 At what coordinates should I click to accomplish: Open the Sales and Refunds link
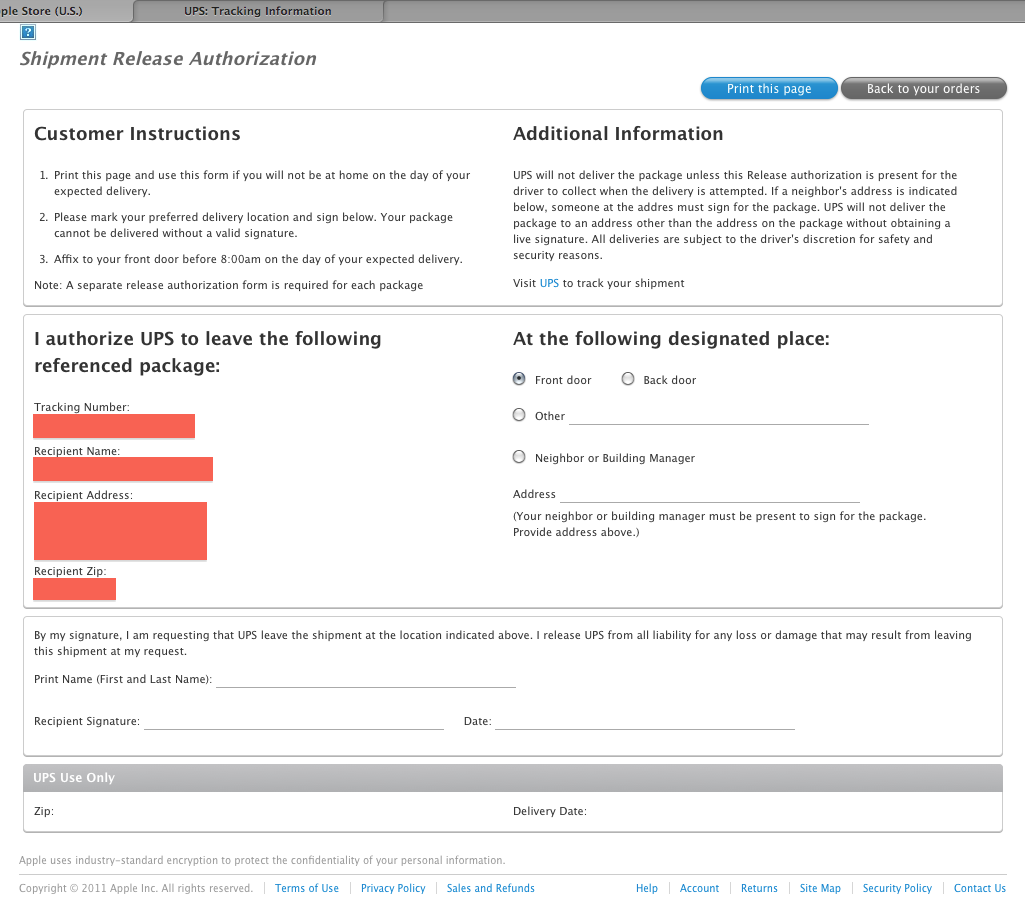click(490, 888)
